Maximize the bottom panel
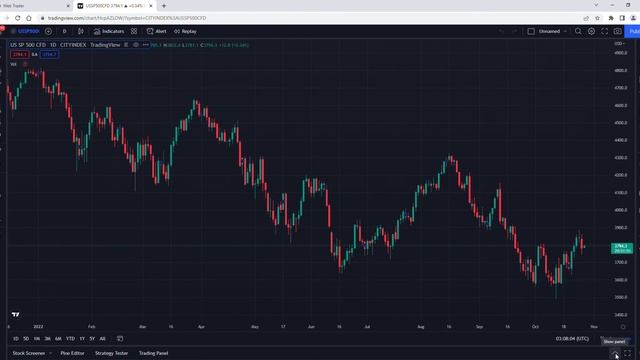Screen dimensions: 640x360 pyautogui.click(x=628, y=353)
